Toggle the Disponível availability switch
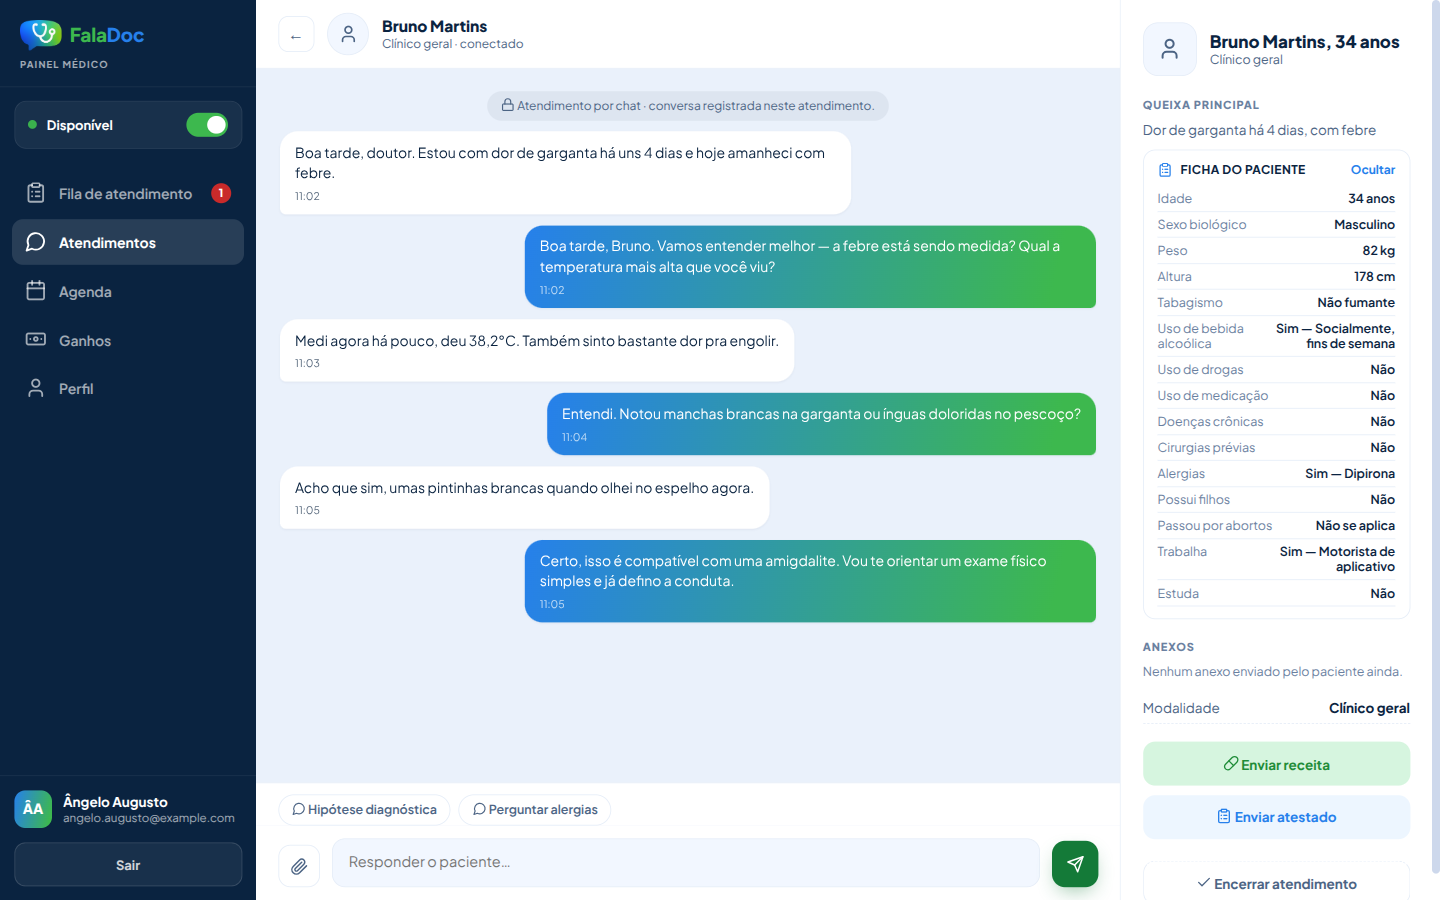Viewport: 1440px width, 900px height. [x=207, y=125]
